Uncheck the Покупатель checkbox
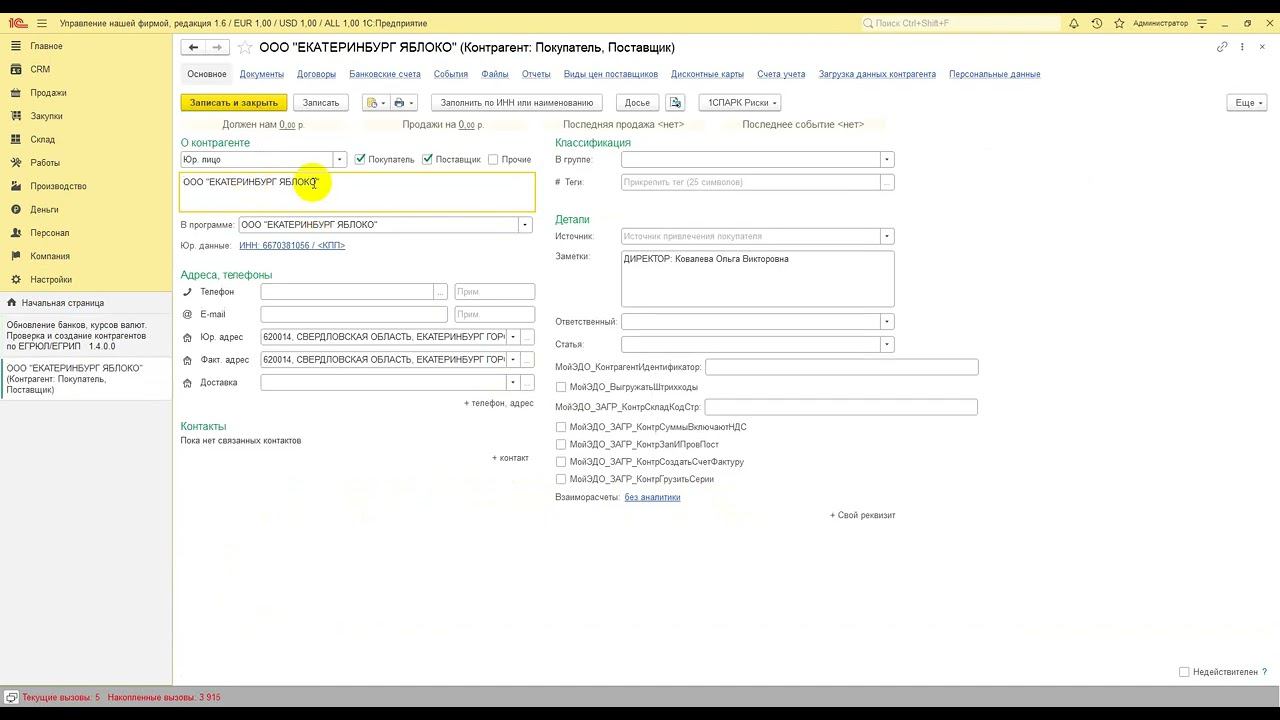1280x720 pixels. coord(361,159)
